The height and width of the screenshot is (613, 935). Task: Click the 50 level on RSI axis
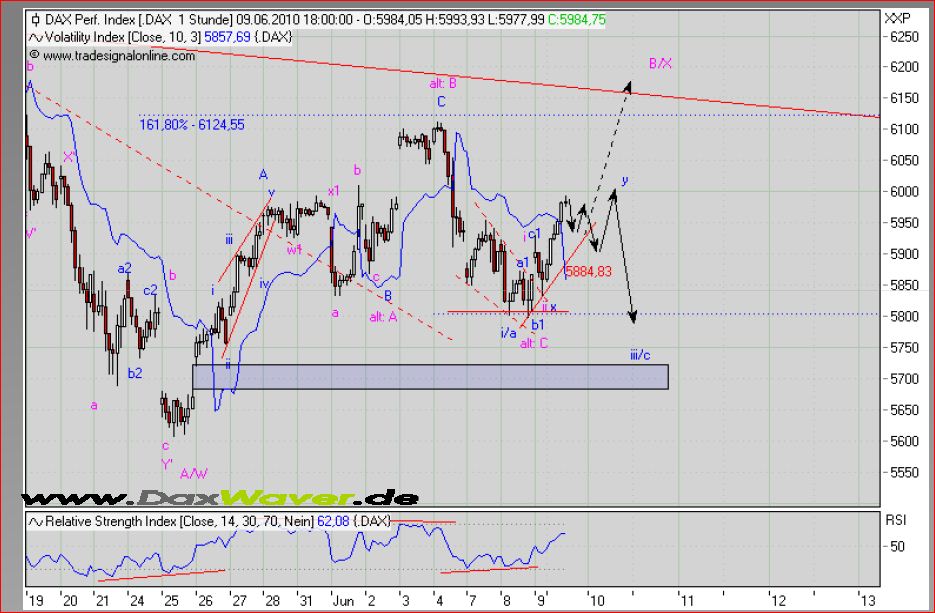(x=897, y=547)
